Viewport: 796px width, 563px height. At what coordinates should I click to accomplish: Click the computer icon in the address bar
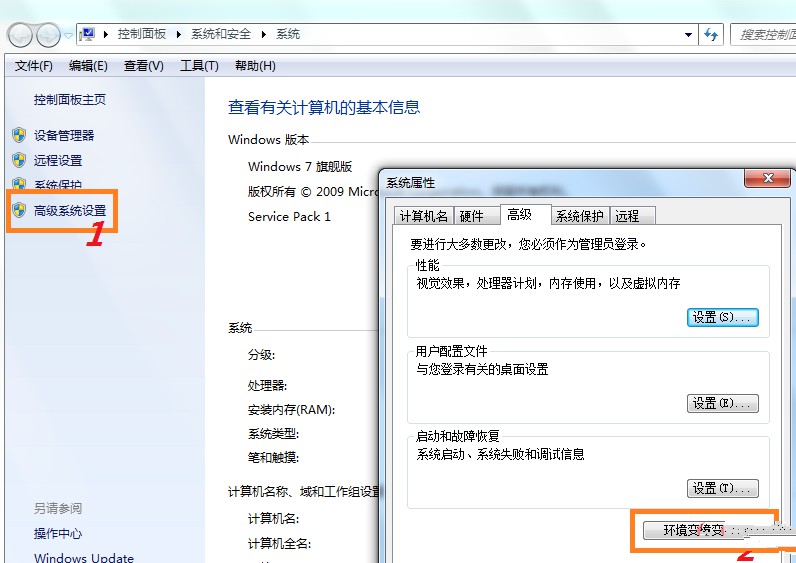coord(87,35)
